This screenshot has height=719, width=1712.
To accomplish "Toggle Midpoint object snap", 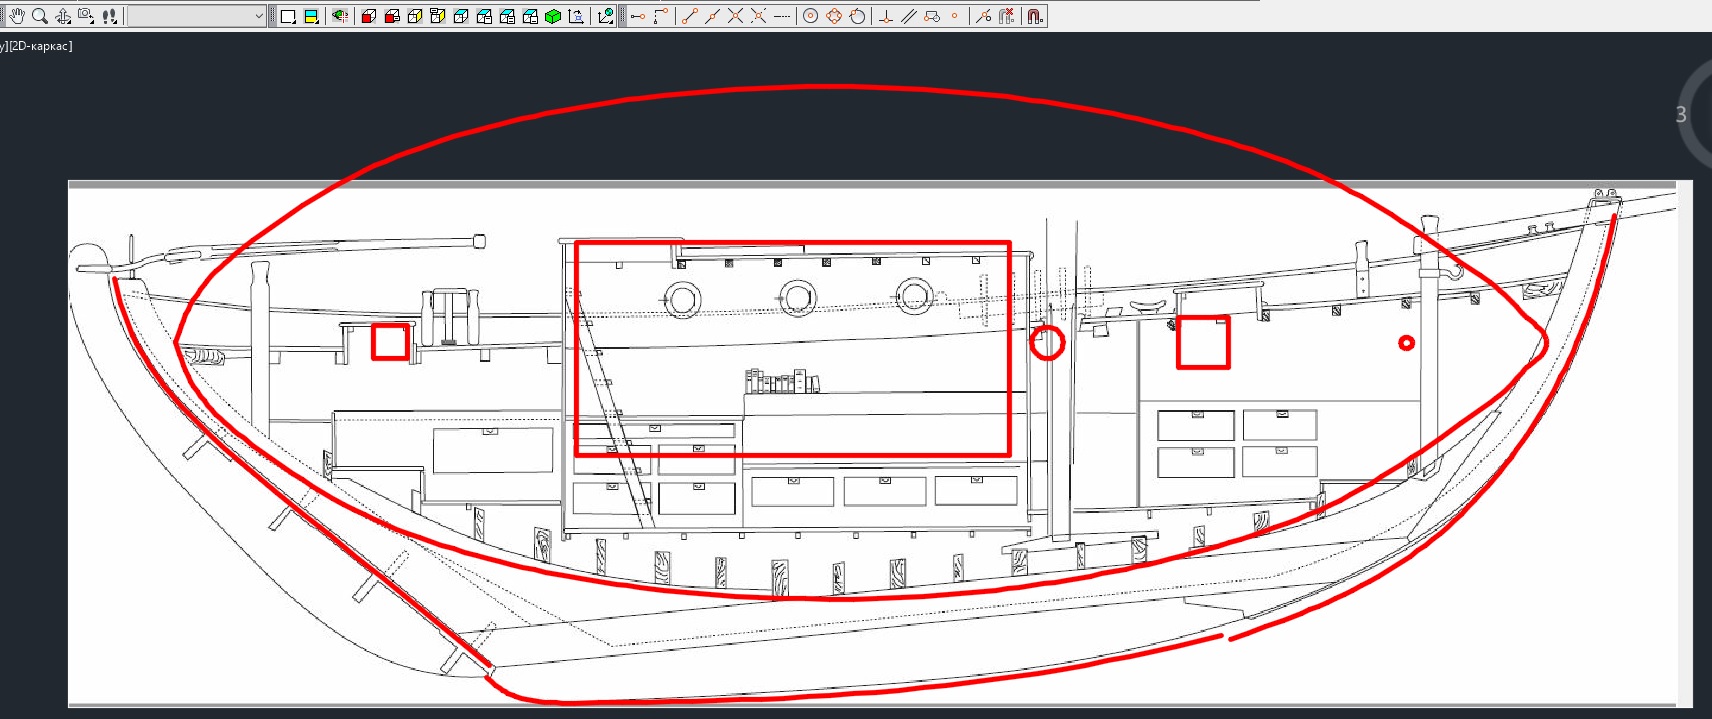I will pos(712,16).
